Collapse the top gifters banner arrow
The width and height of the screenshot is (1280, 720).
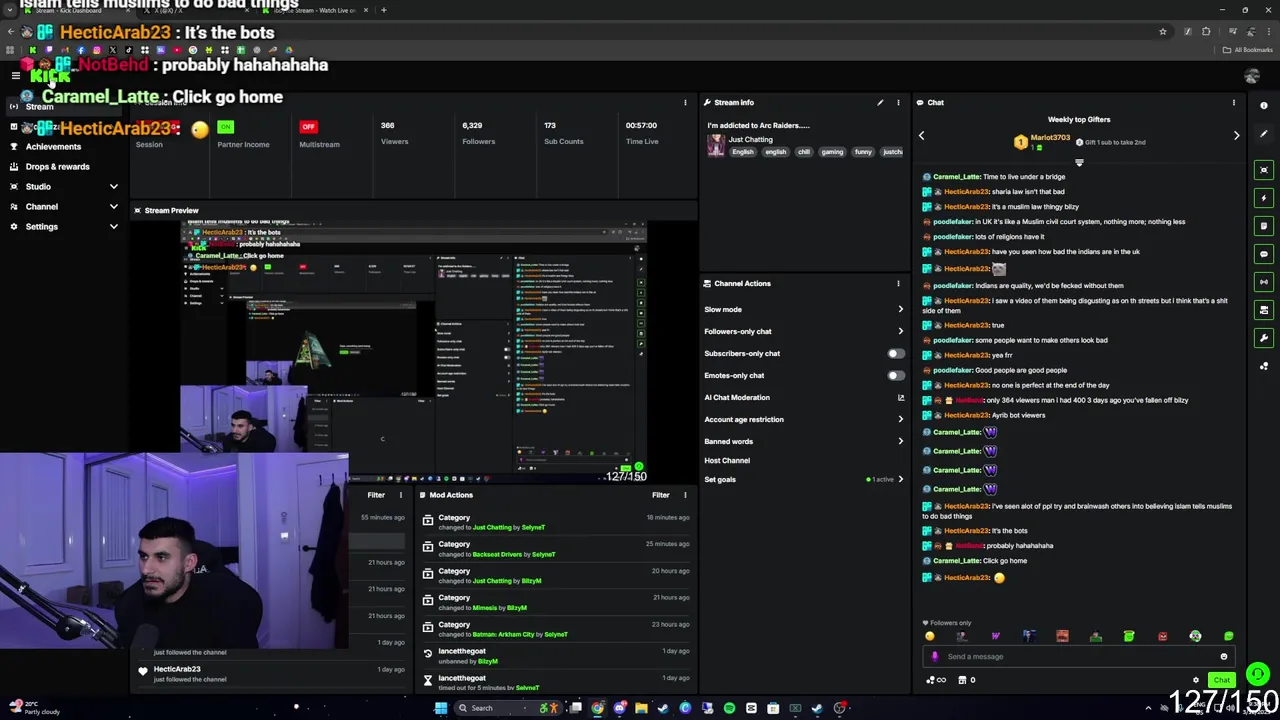coord(1078,162)
